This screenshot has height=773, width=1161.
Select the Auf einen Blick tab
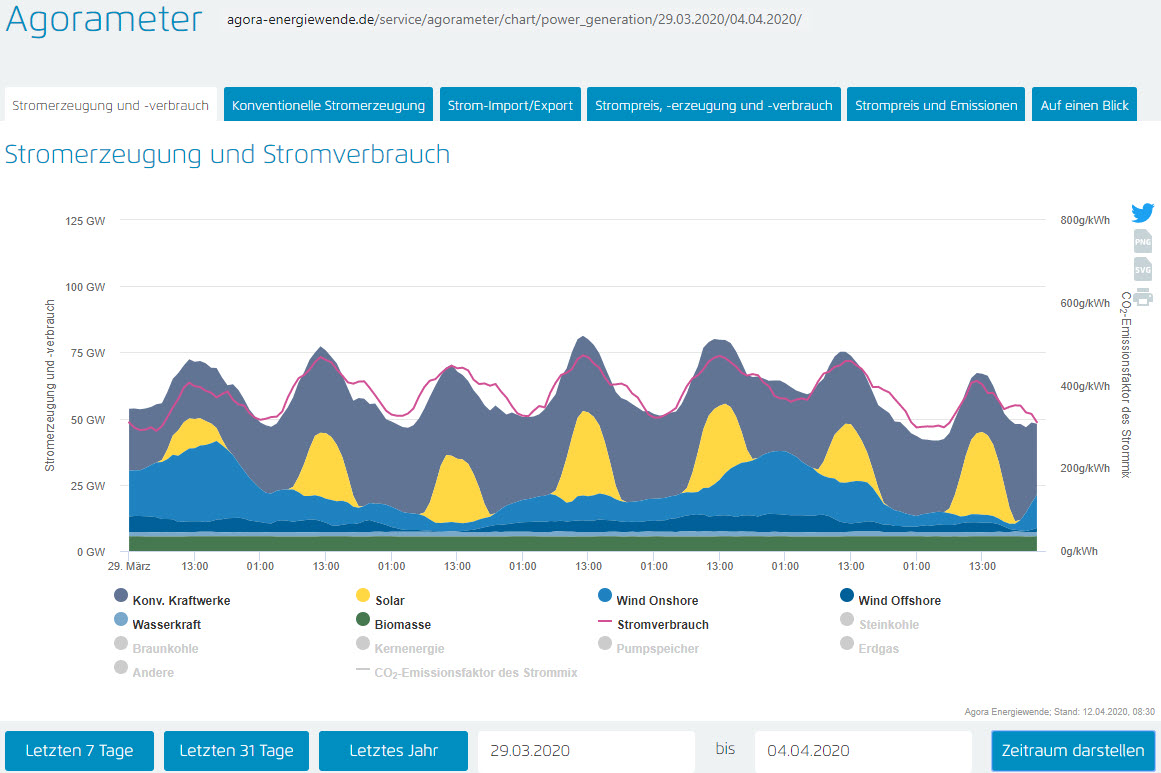pyautogui.click(x=1084, y=105)
